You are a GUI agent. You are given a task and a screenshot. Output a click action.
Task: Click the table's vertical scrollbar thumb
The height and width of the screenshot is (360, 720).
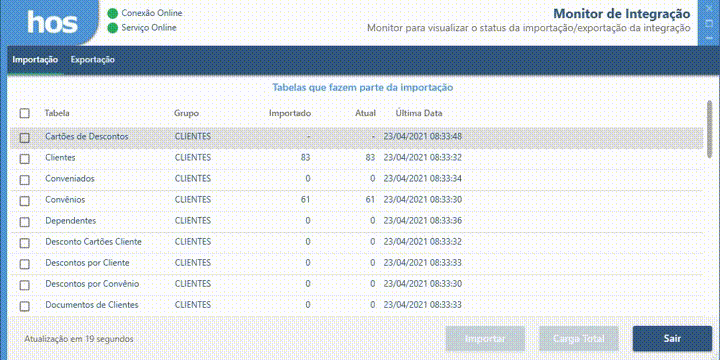(709, 129)
